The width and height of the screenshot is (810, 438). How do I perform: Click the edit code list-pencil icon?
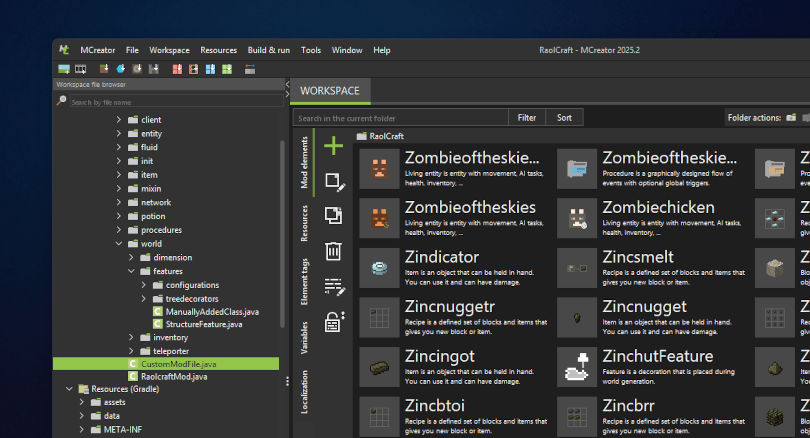[335, 287]
